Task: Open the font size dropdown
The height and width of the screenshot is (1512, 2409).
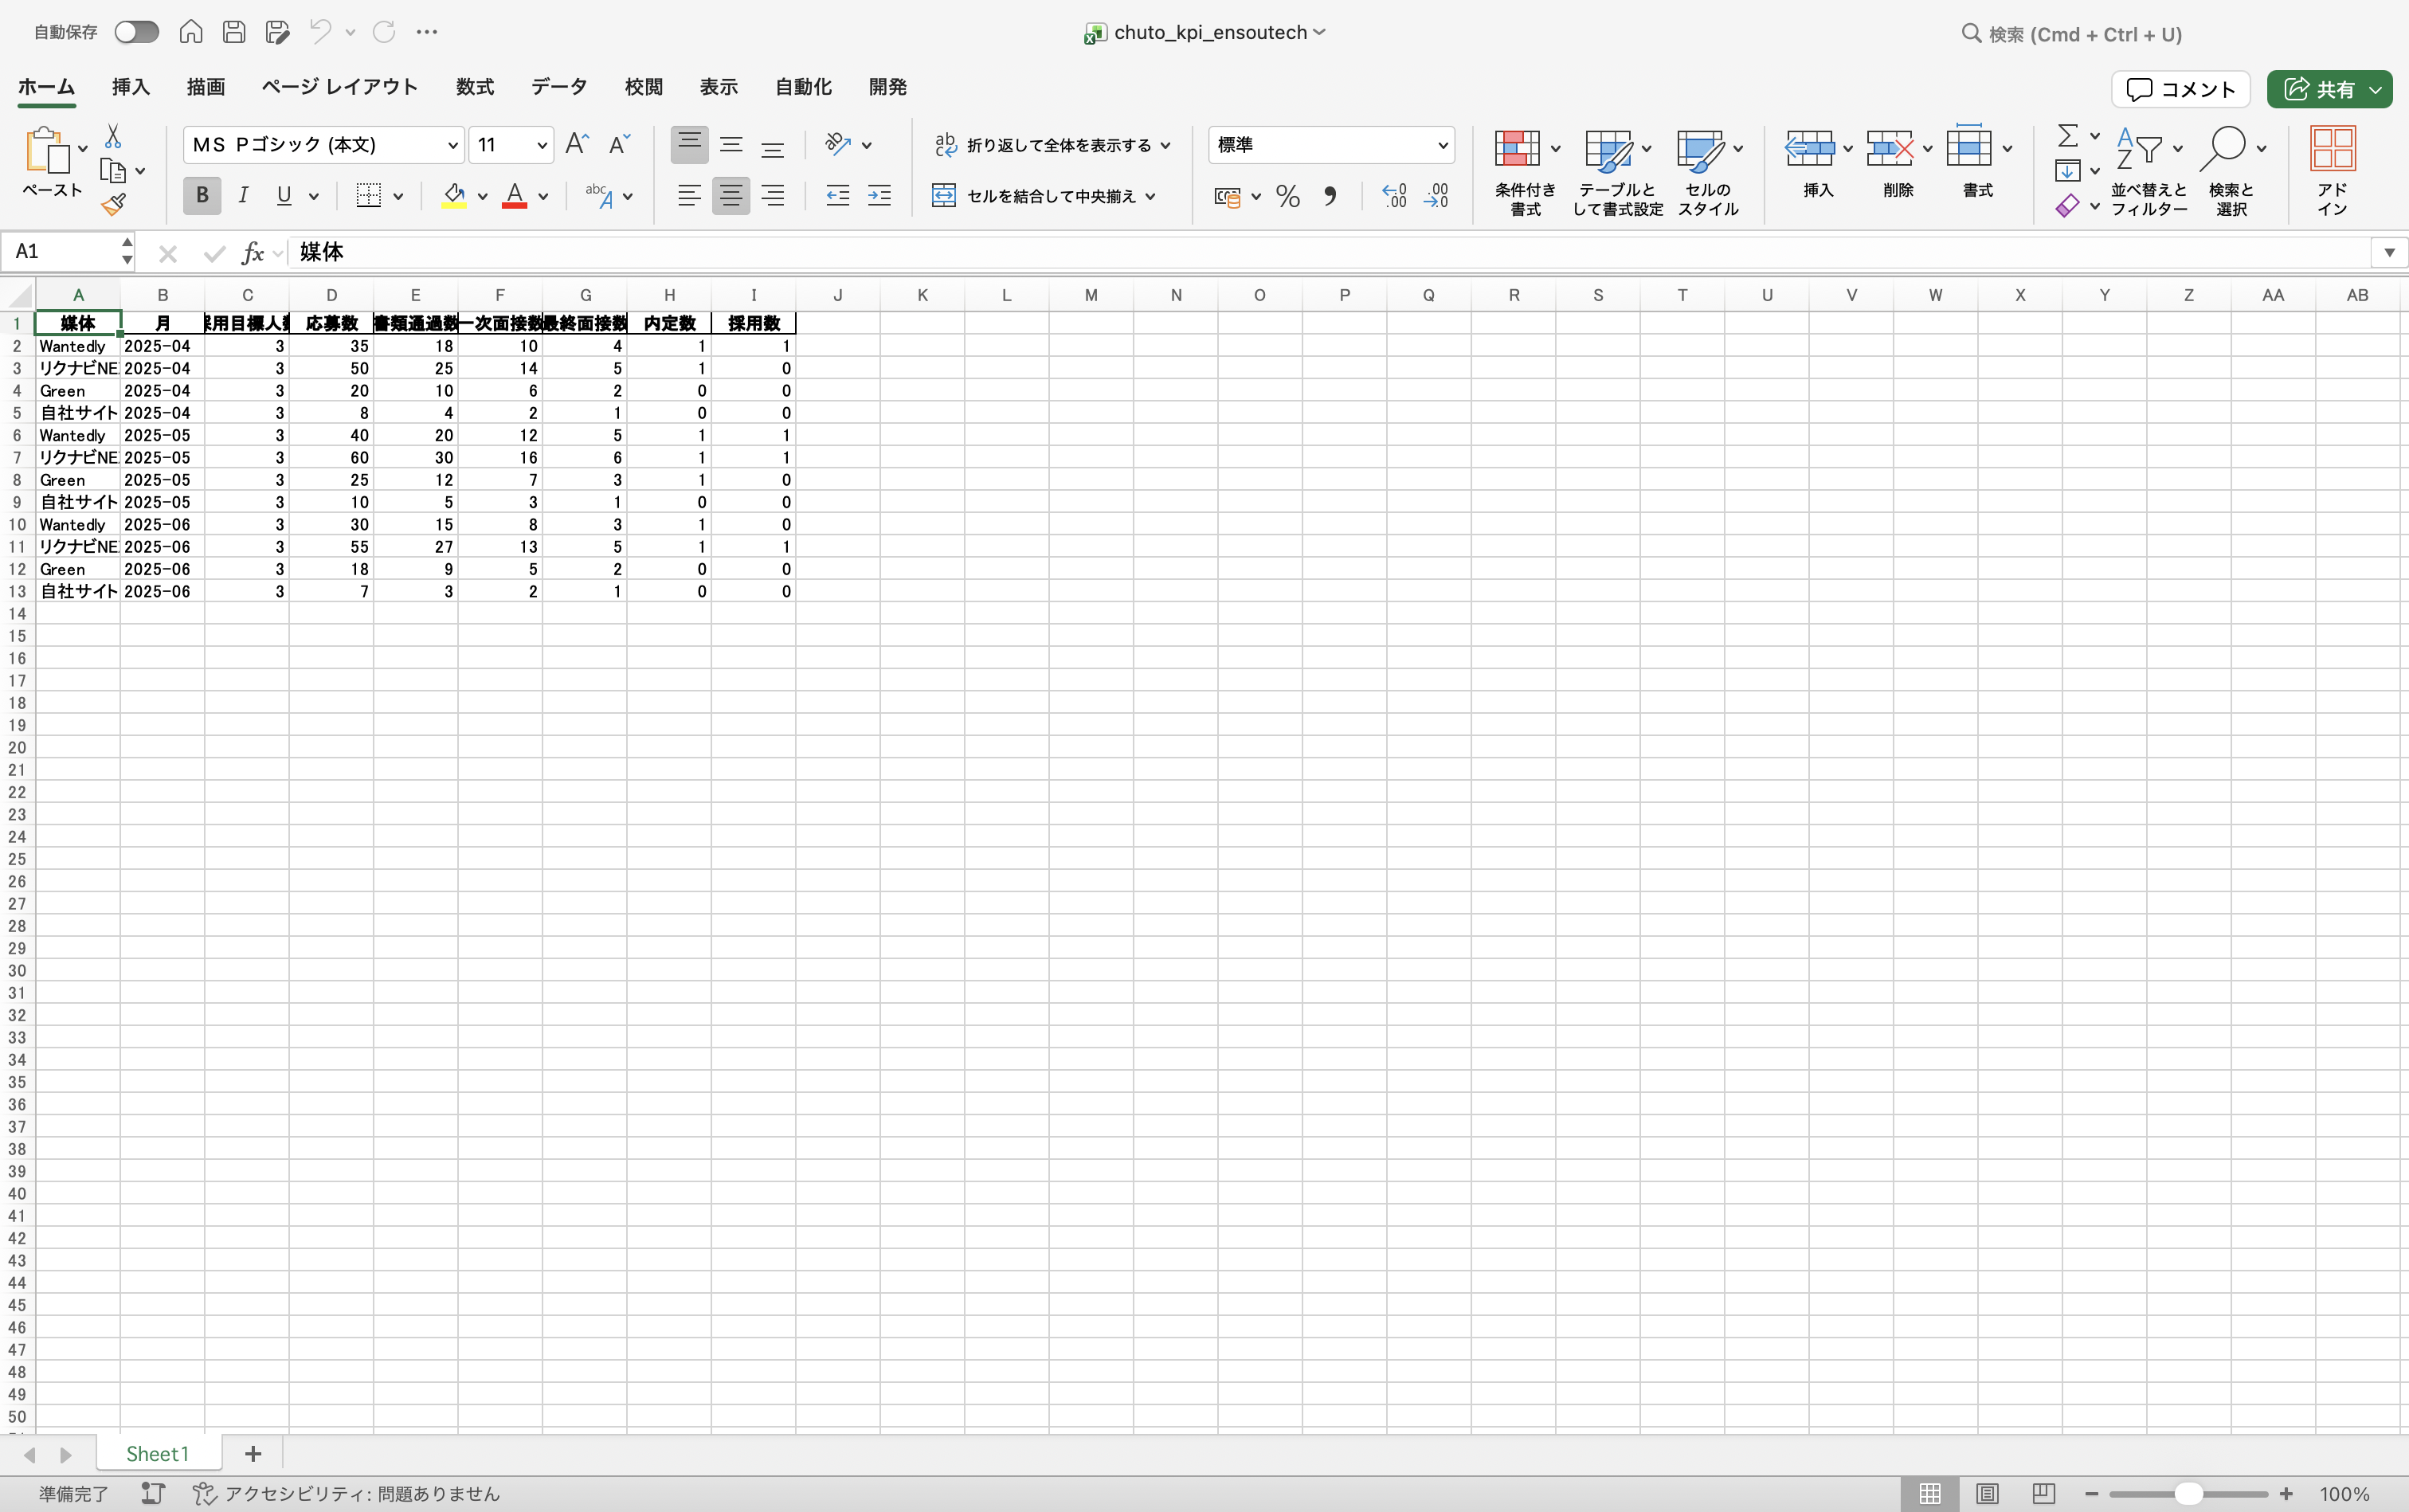Action: 541,146
